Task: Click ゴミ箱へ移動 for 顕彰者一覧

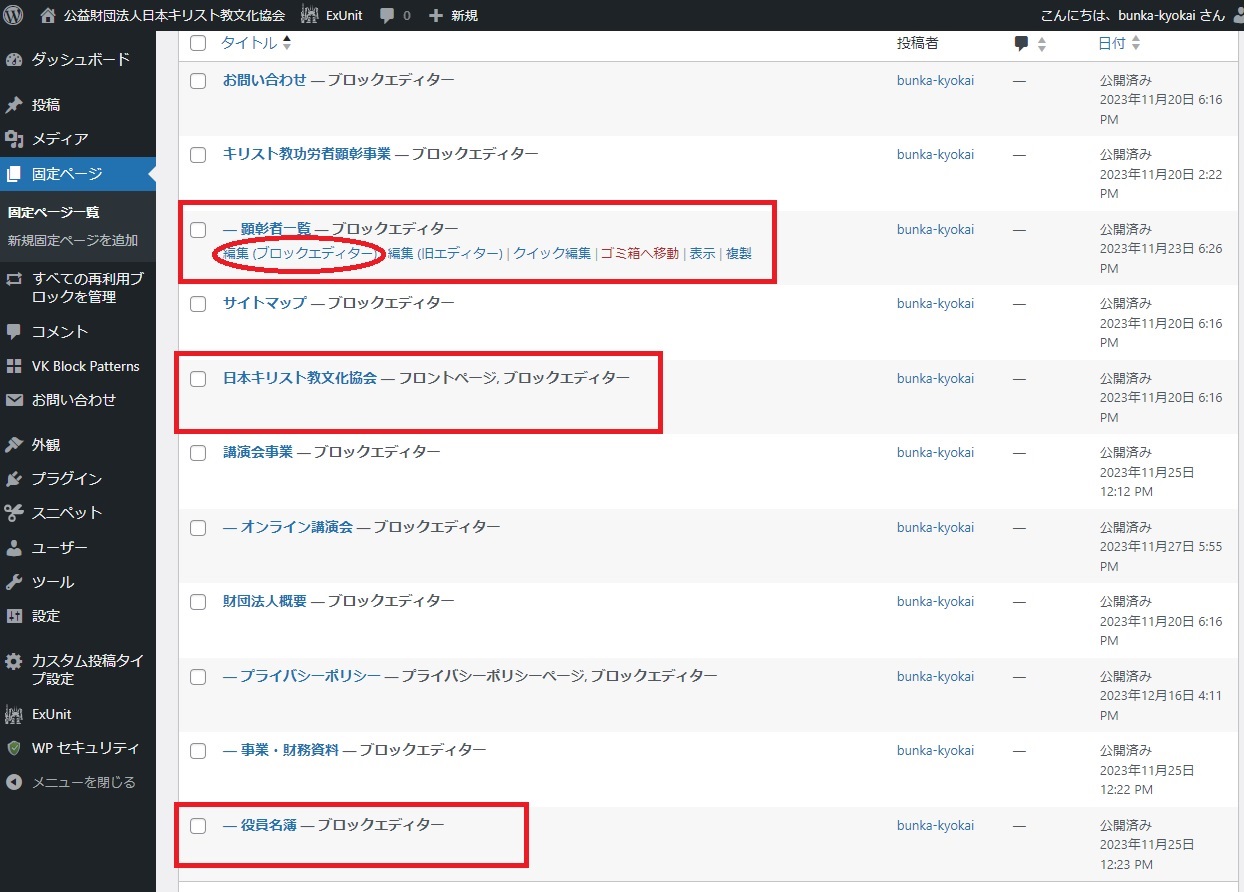Action: point(639,254)
